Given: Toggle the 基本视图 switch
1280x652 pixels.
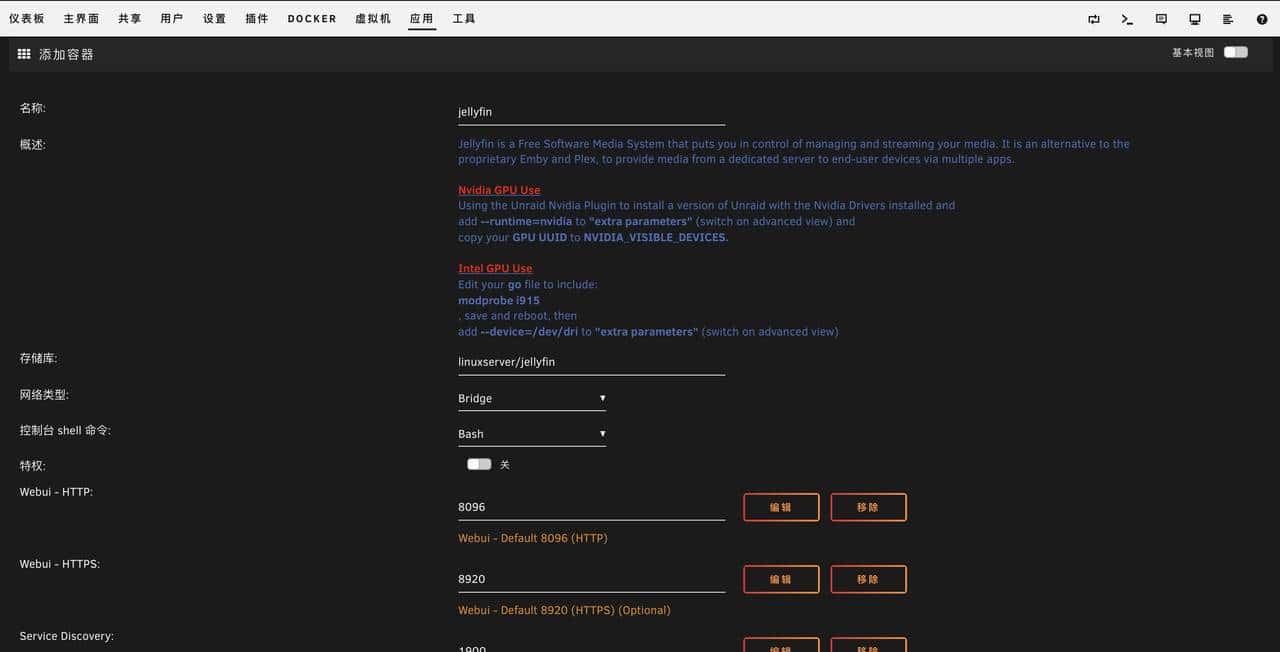Looking at the screenshot, I should pos(1235,51).
